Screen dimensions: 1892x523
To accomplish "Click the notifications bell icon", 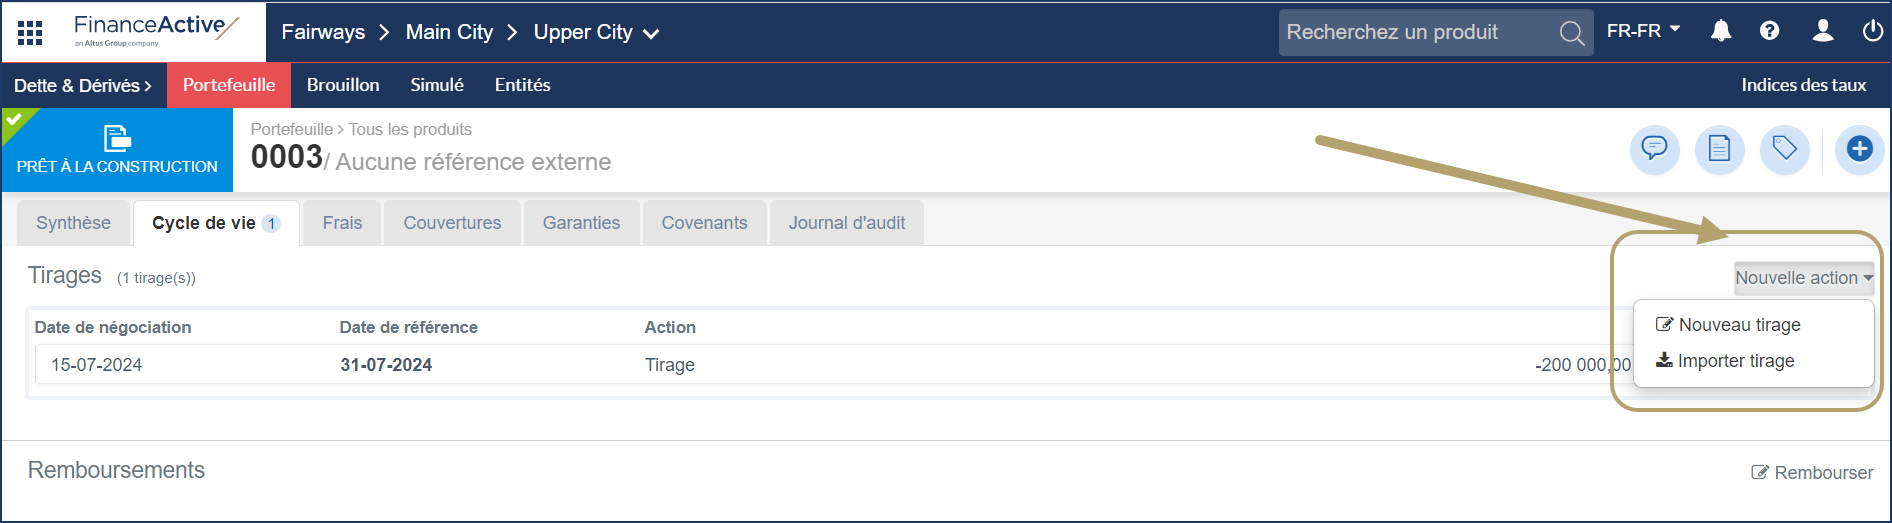I will click(x=1720, y=31).
